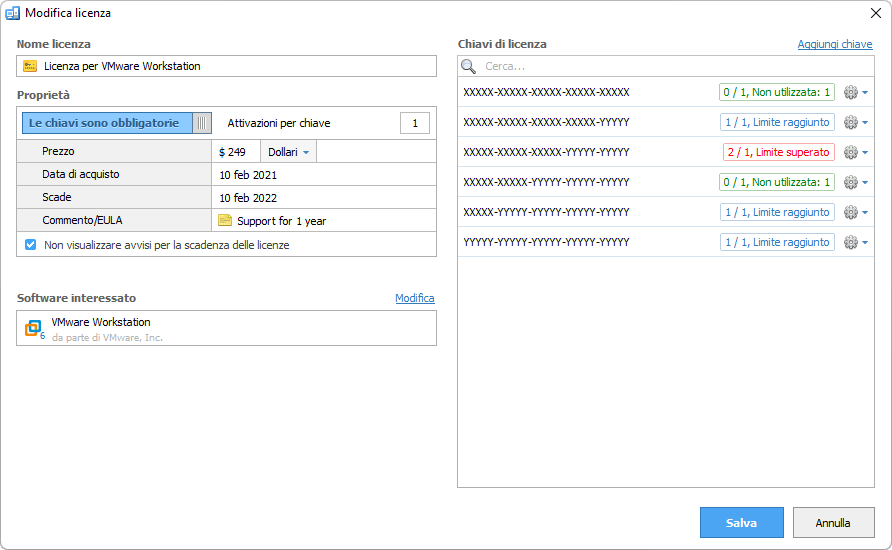
Task: Click the VMware Workstation software icon
Action: (34, 328)
